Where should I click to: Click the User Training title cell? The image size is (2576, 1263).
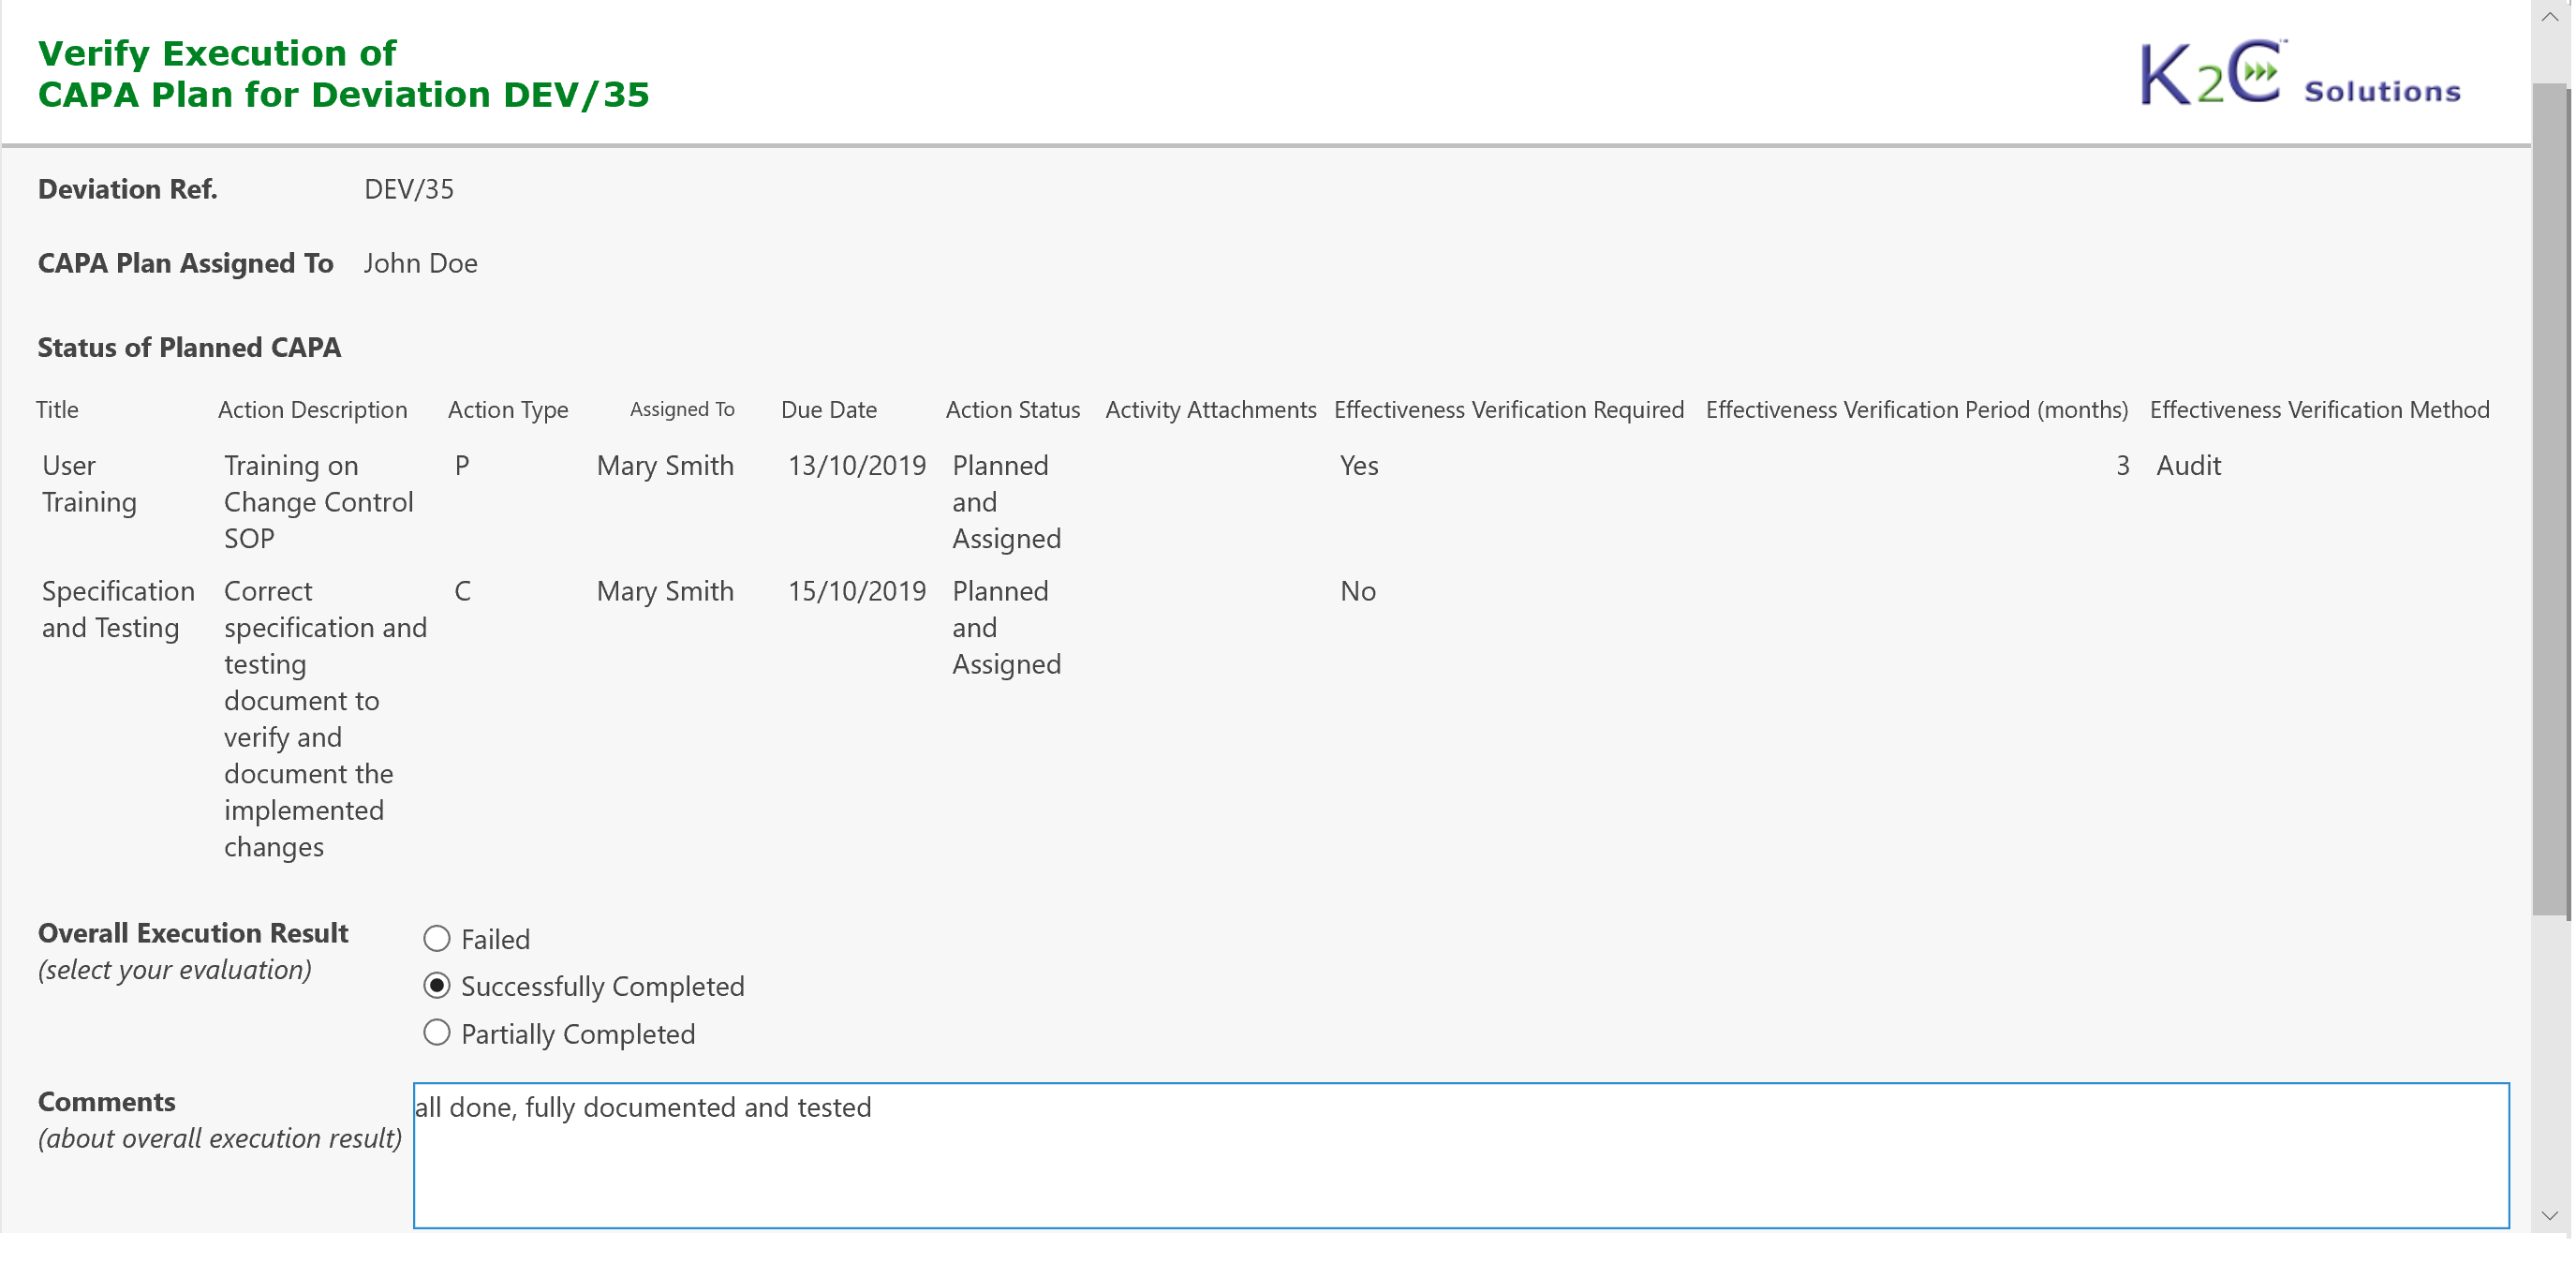89,484
